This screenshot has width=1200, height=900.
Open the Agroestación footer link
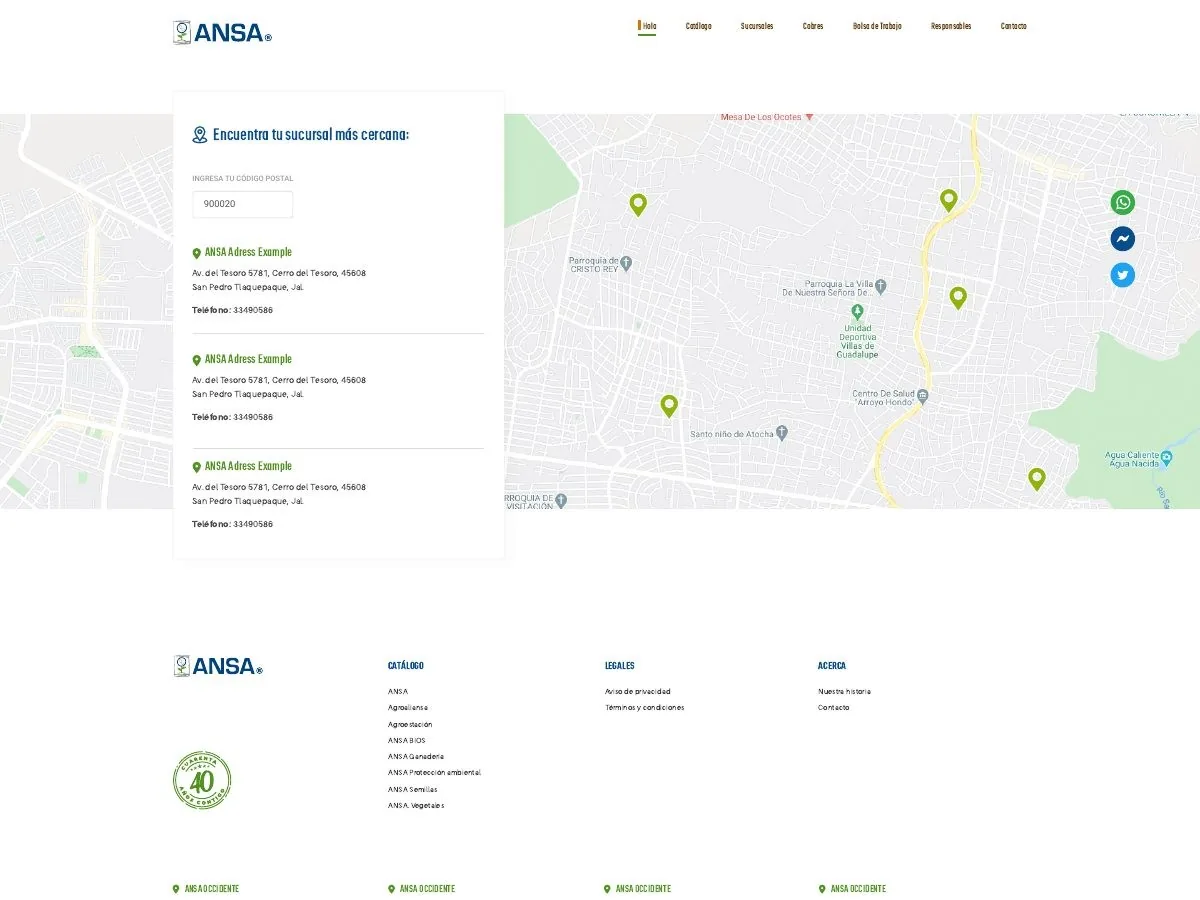410,724
